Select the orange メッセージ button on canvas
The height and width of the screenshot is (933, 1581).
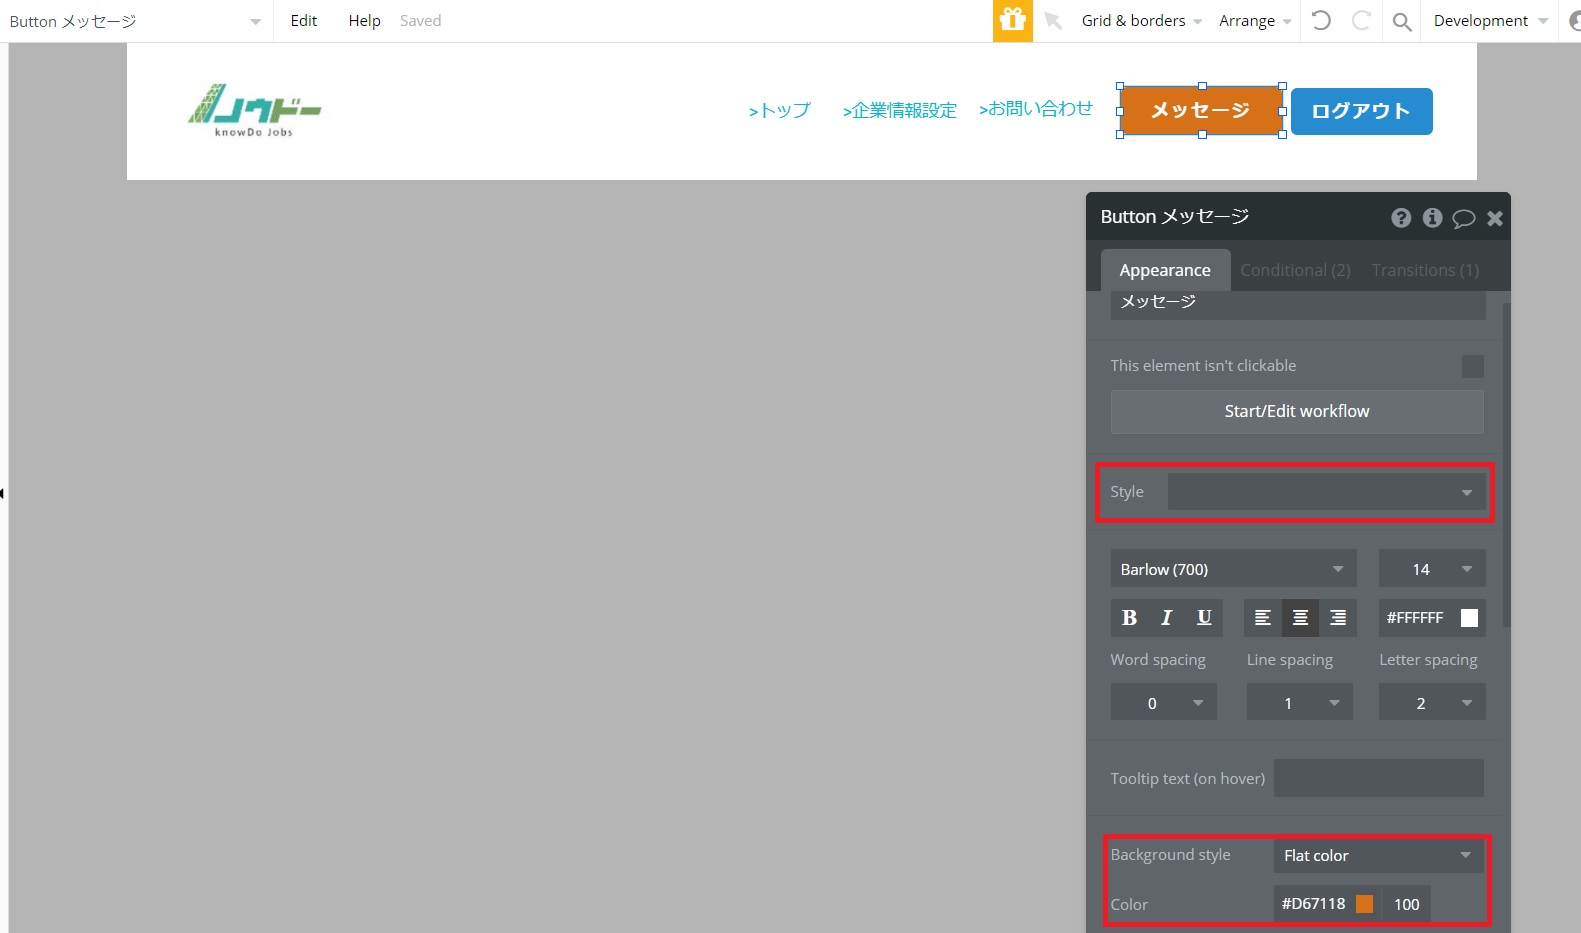(x=1201, y=111)
